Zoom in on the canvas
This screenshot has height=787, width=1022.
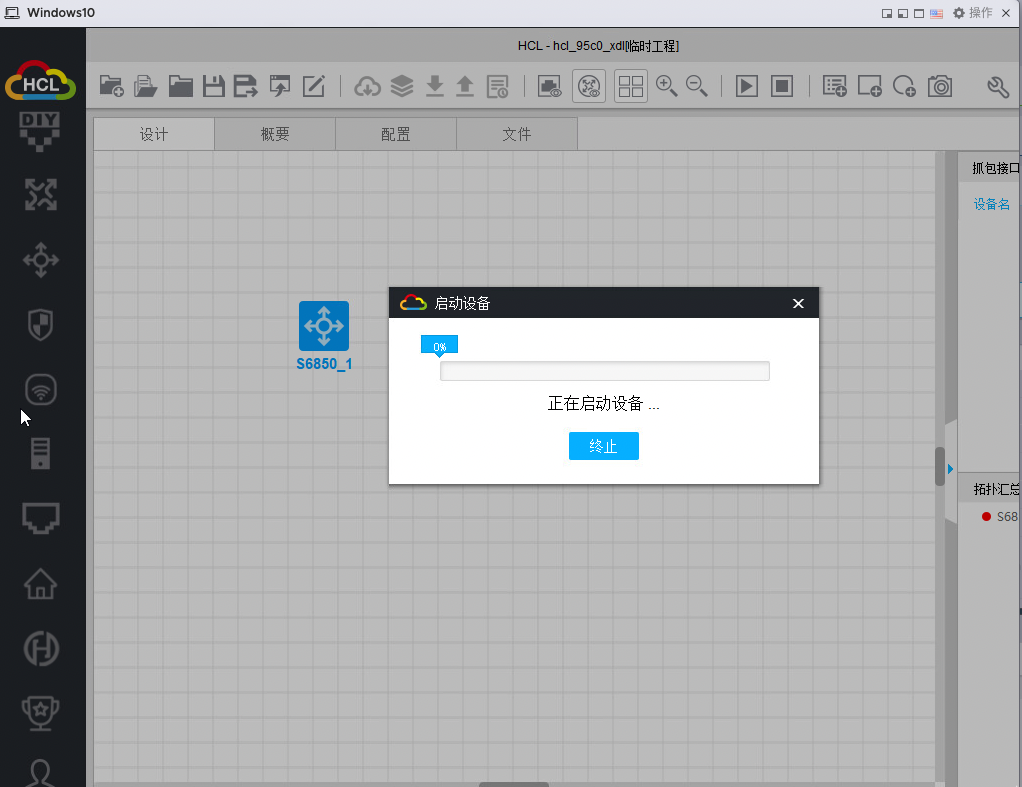[666, 86]
